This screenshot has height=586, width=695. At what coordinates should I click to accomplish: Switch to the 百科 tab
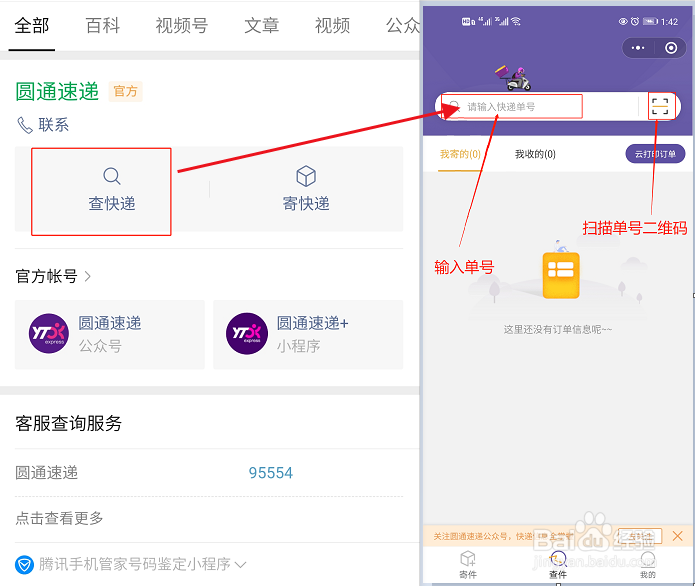tap(102, 26)
